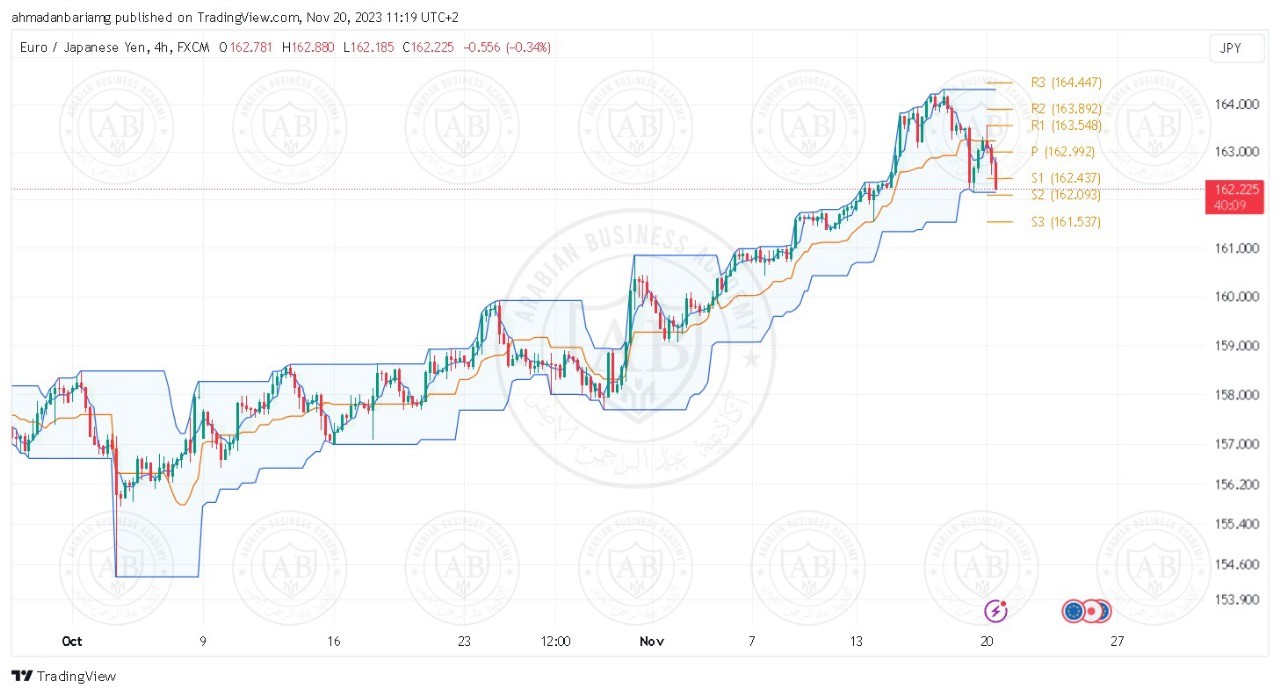Click the 159.000 price axis label
1280x695 pixels.
pos(1236,346)
